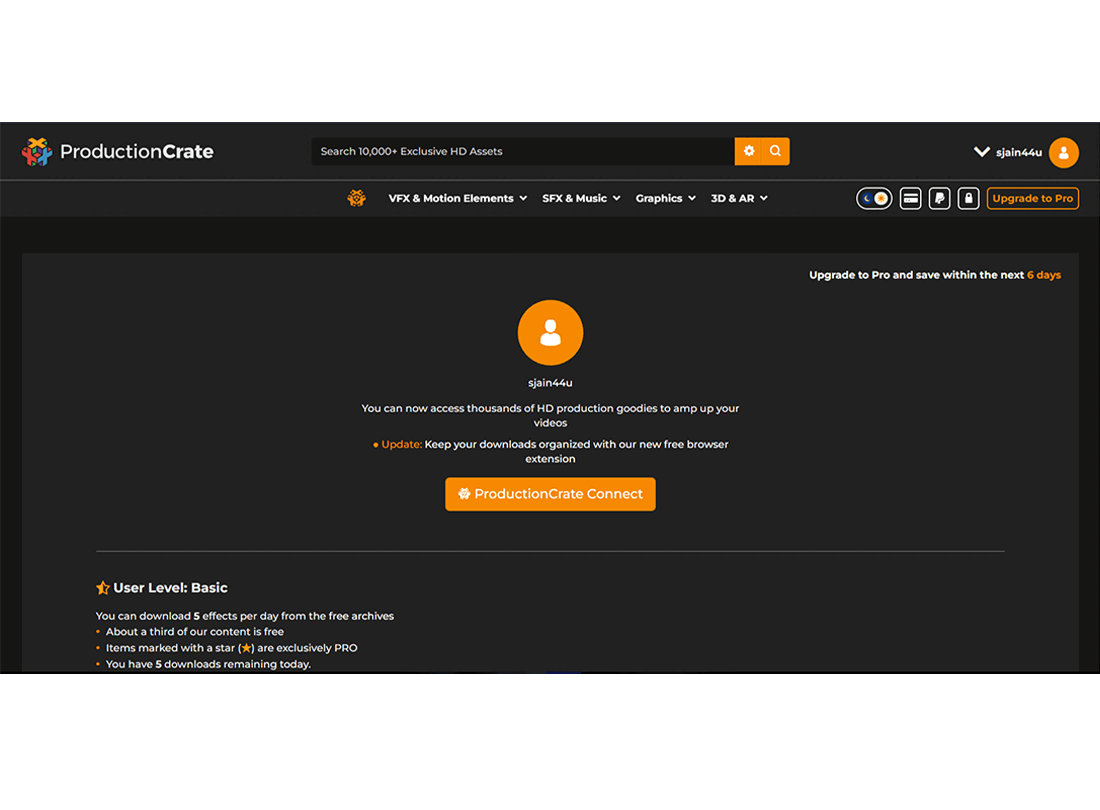1100x810 pixels.
Task: Expand the 3D & AR menu
Action: coord(739,198)
